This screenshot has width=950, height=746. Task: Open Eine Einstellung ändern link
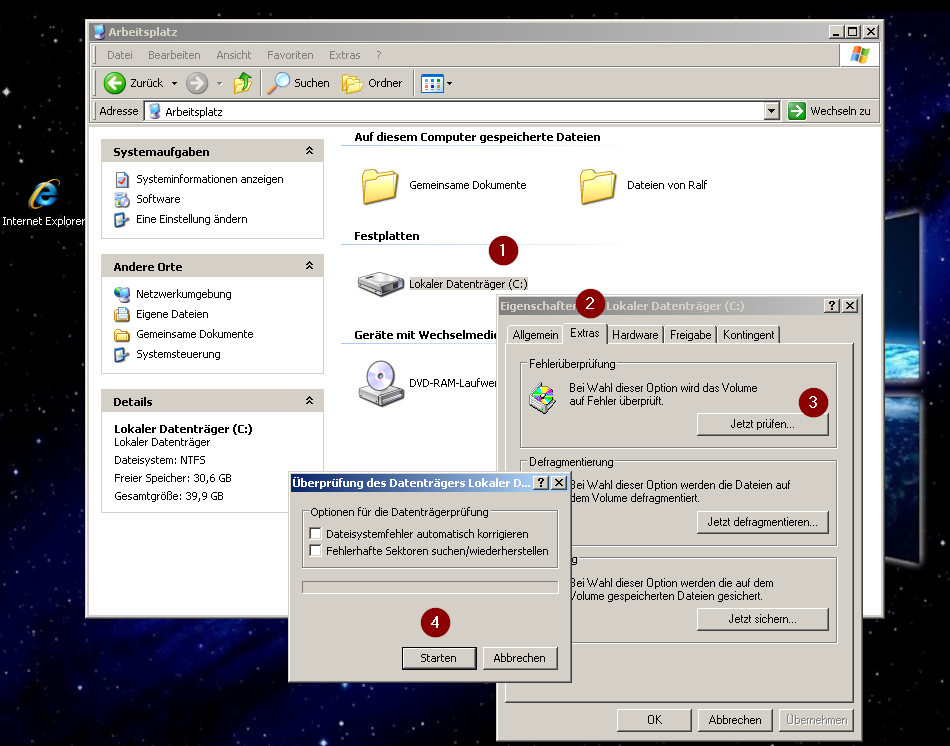pyautogui.click(x=191, y=219)
